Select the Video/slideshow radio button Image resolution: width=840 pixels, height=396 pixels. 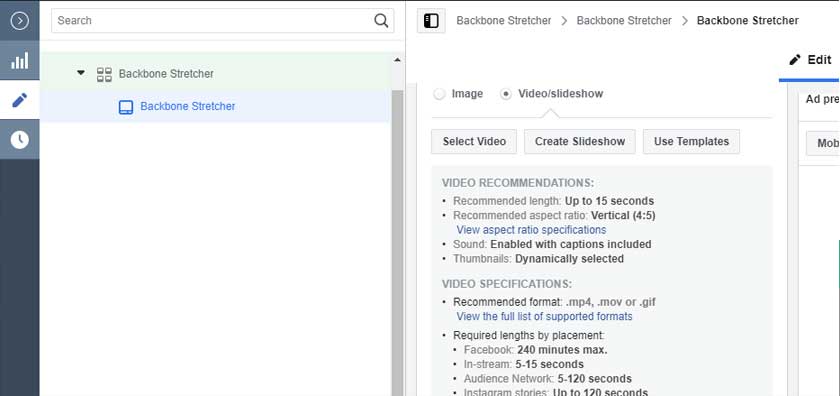tap(505, 94)
